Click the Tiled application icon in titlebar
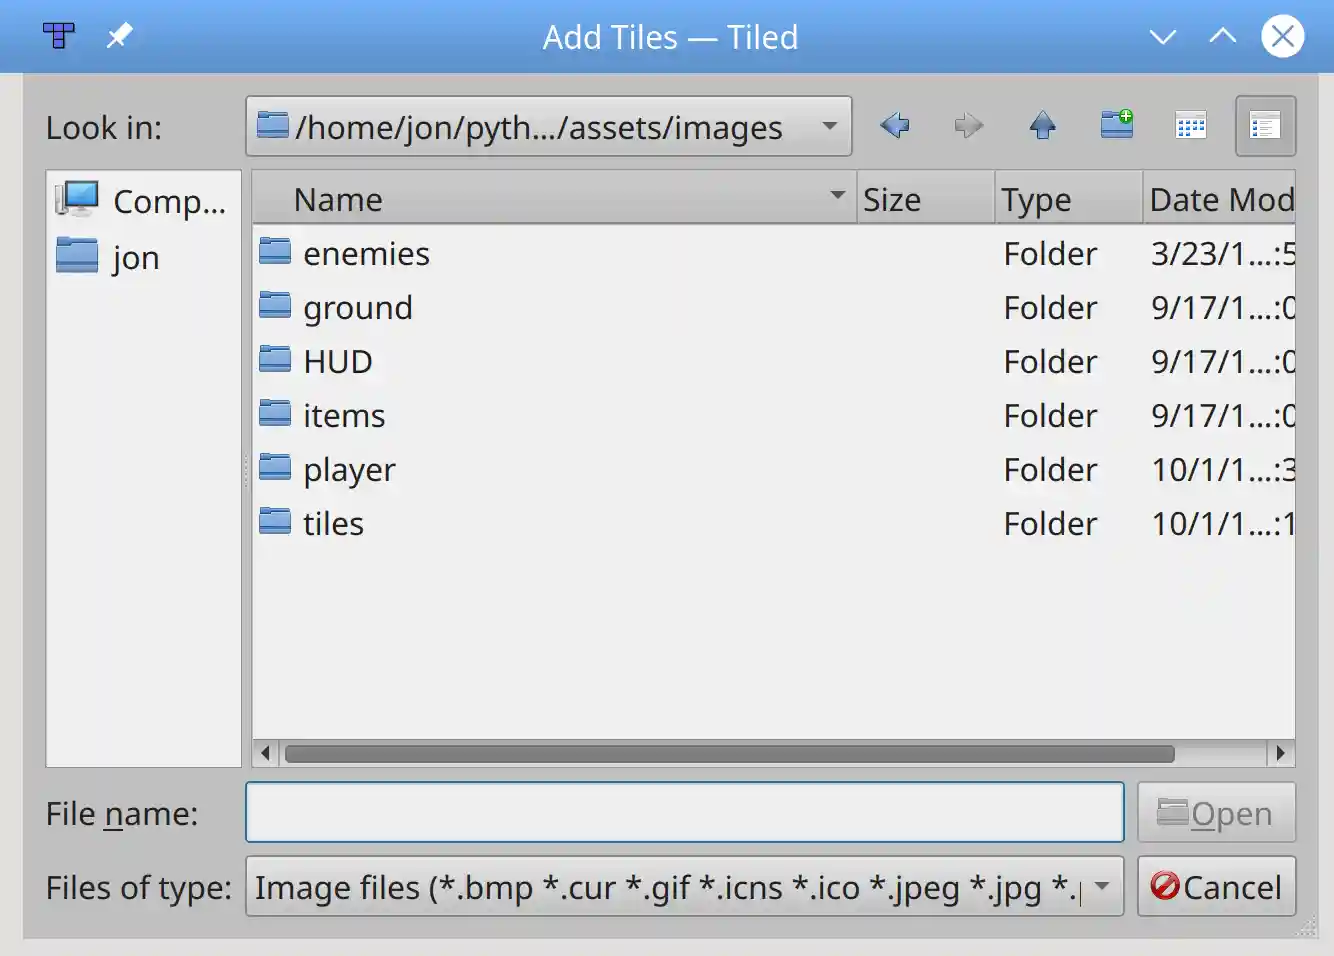 (x=57, y=36)
